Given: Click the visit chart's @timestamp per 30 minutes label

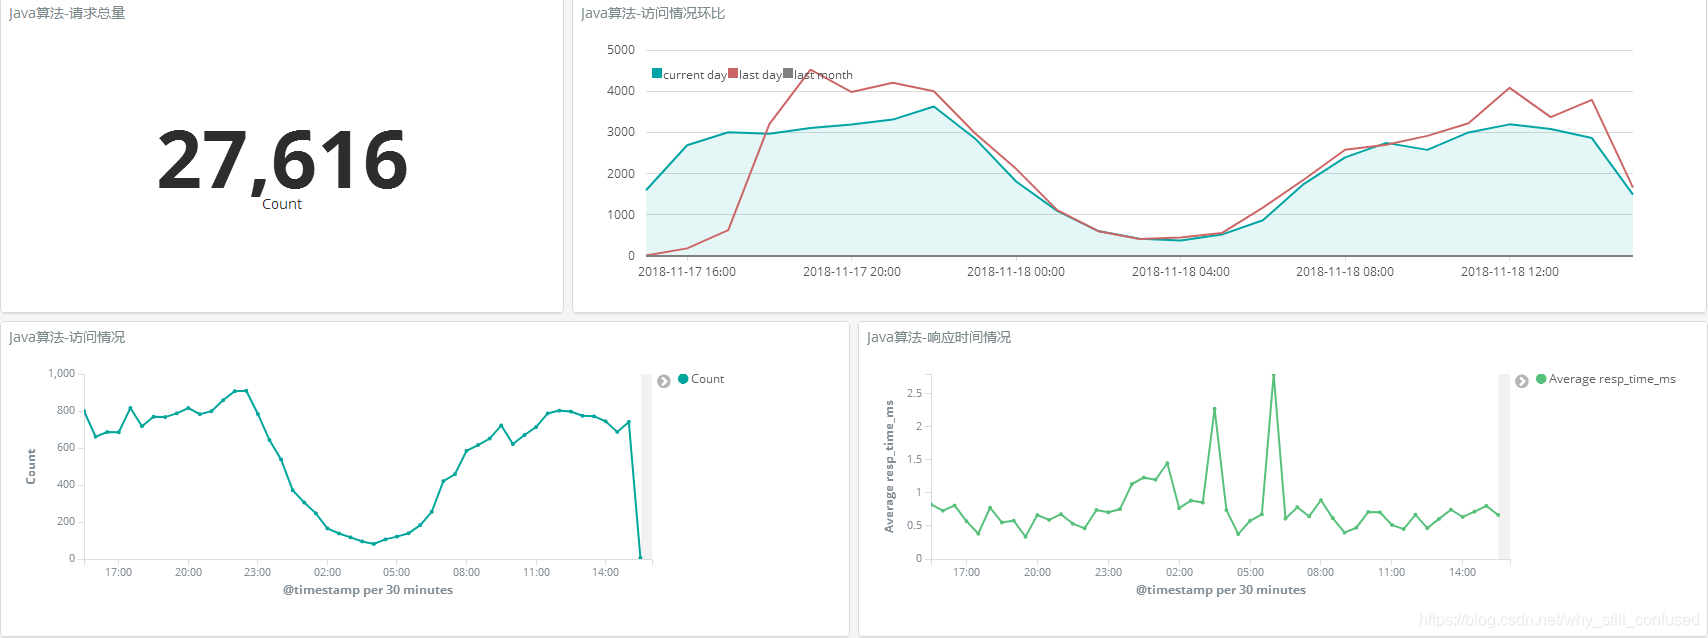Looking at the screenshot, I should 368,590.
